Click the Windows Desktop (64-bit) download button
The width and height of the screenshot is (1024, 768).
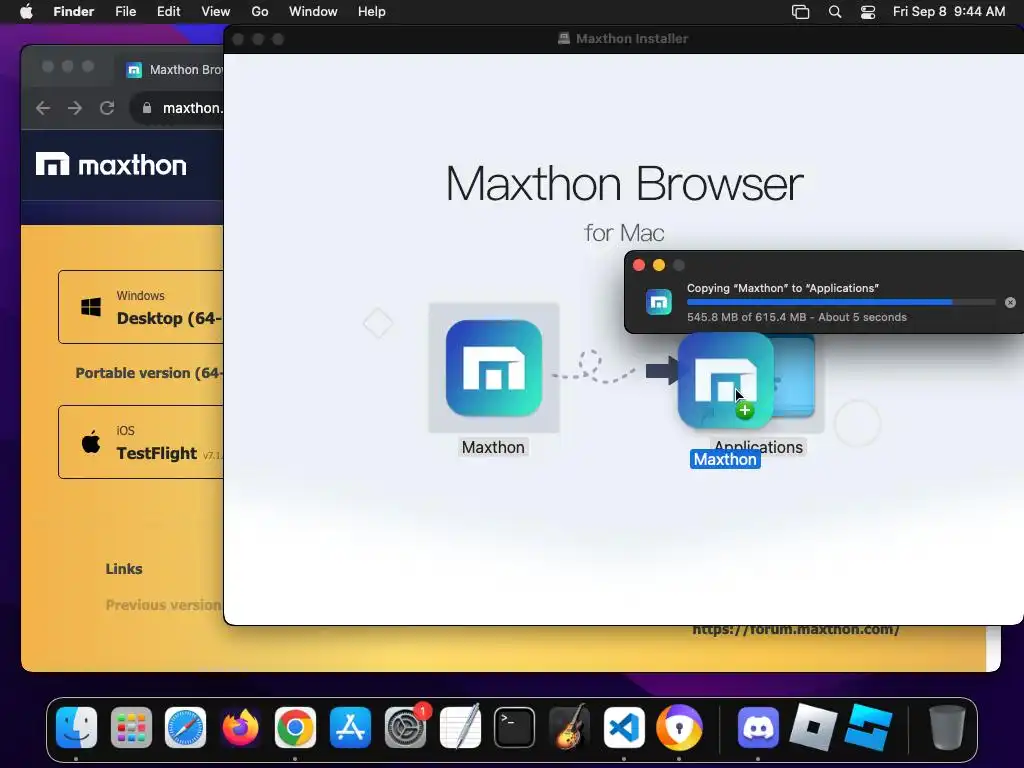click(141, 307)
